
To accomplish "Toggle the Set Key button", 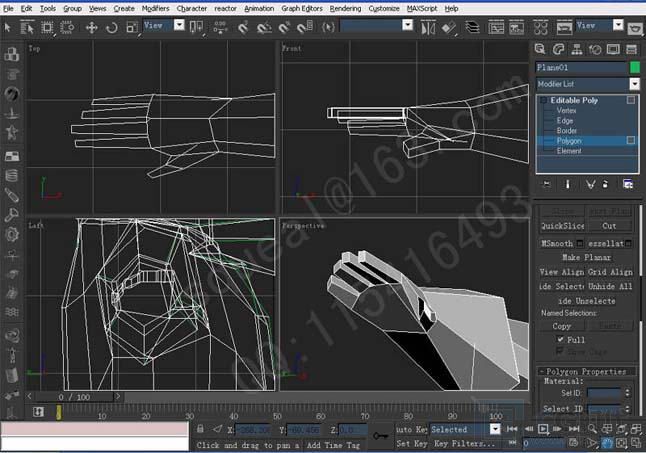I will [x=411, y=444].
